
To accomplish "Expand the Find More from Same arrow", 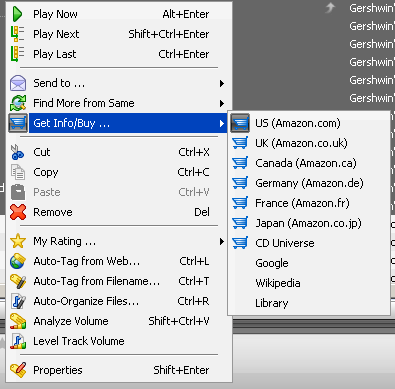I will [222, 103].
